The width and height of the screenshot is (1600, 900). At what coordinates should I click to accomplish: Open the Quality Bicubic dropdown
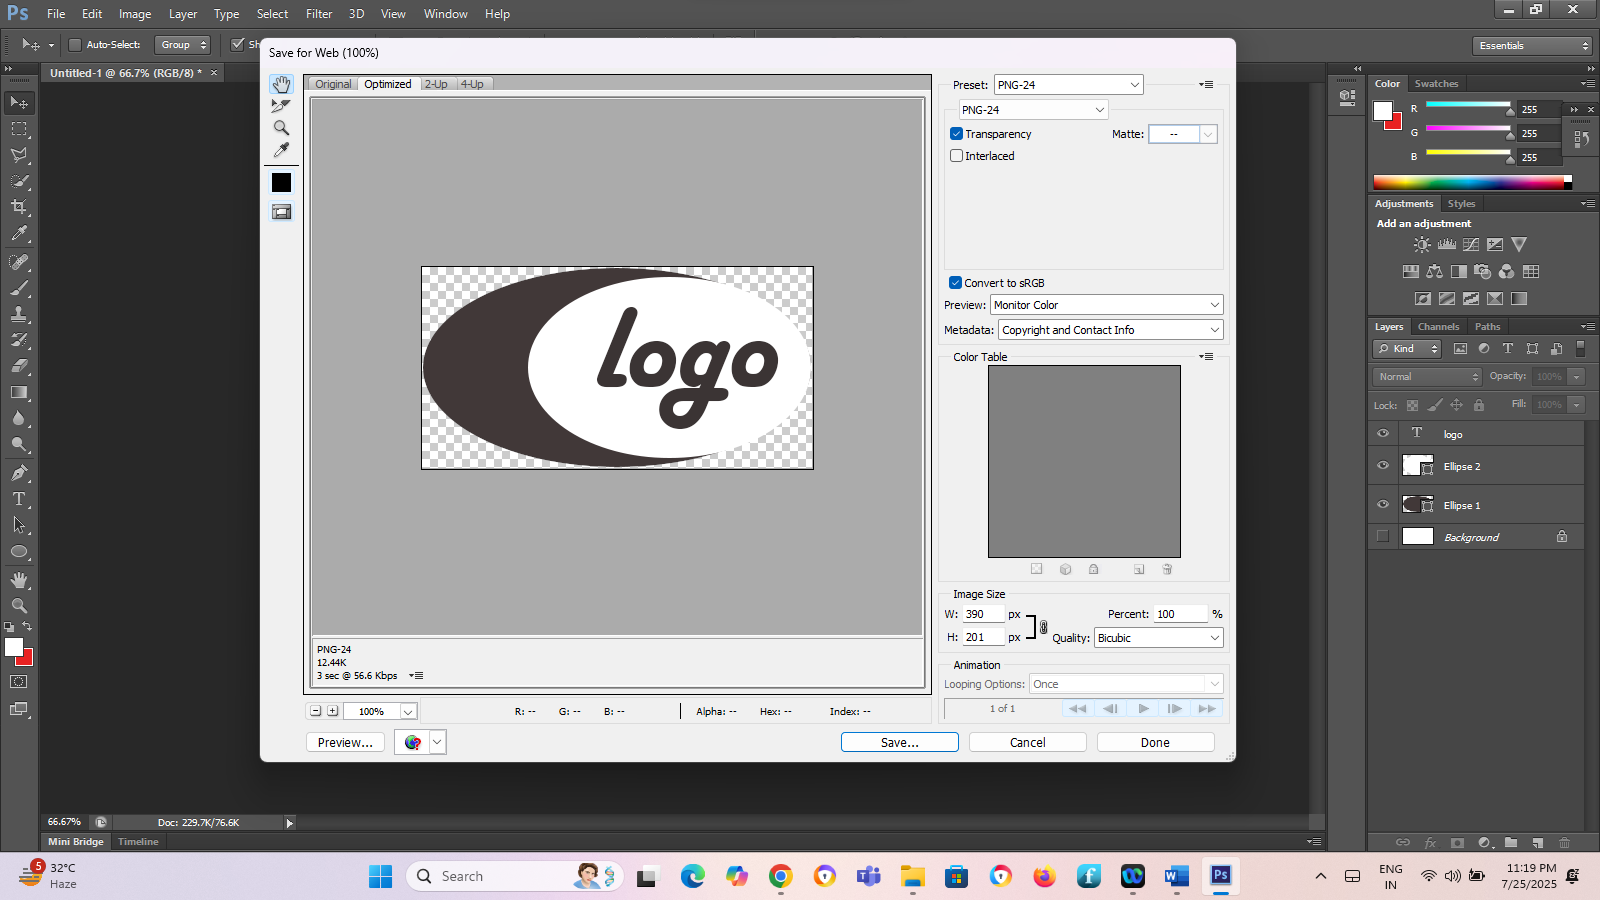tap(1159, 638)
